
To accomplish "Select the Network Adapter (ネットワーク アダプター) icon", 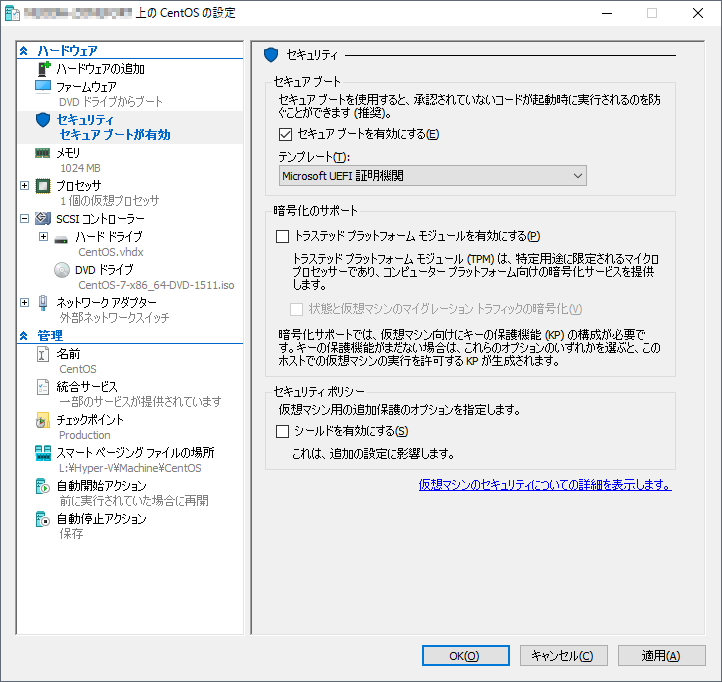I will pos(43,303).
